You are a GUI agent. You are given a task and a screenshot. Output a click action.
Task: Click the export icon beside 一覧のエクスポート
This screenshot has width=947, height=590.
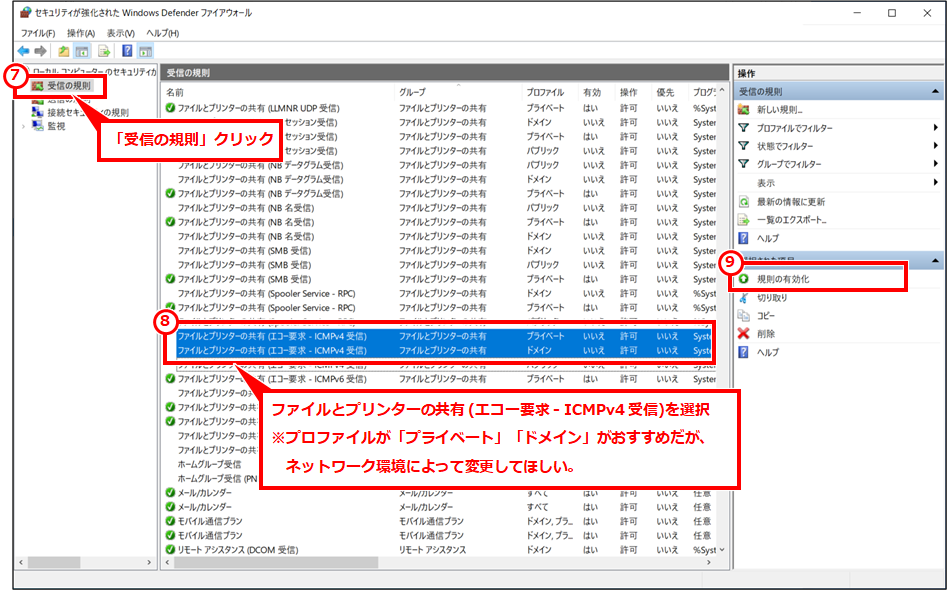[744, 220]
